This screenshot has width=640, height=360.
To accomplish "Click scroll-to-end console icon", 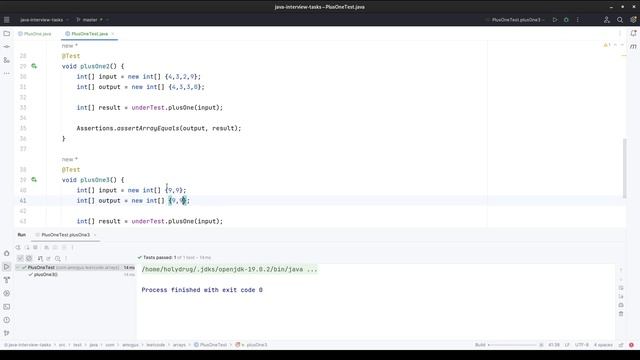I will coord(621,296).
